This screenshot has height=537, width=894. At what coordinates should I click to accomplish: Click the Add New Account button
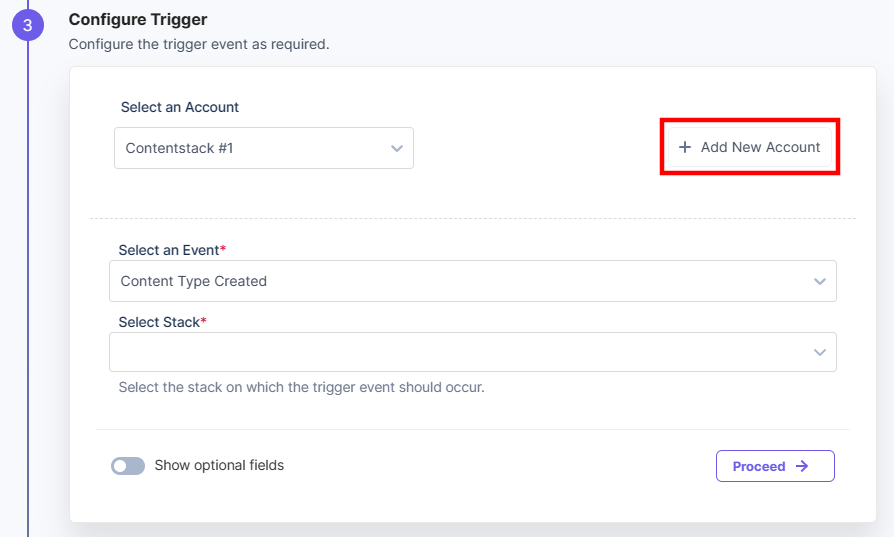(x=750, y=147)
